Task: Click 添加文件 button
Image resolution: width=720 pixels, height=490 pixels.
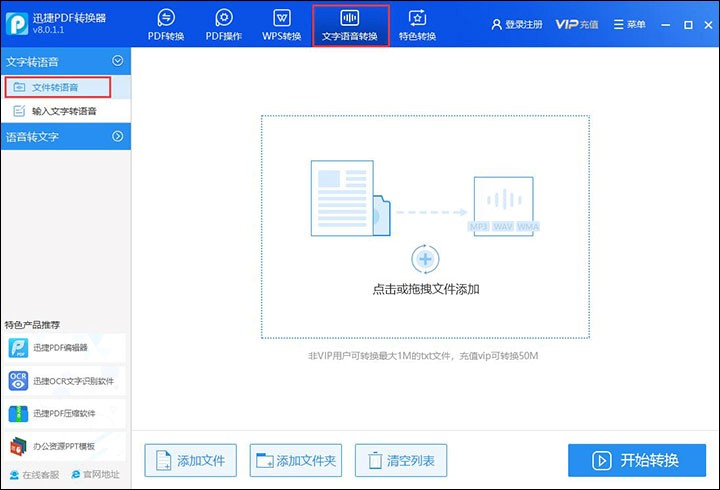Action: pyautogui.click(x=191, y=460)
